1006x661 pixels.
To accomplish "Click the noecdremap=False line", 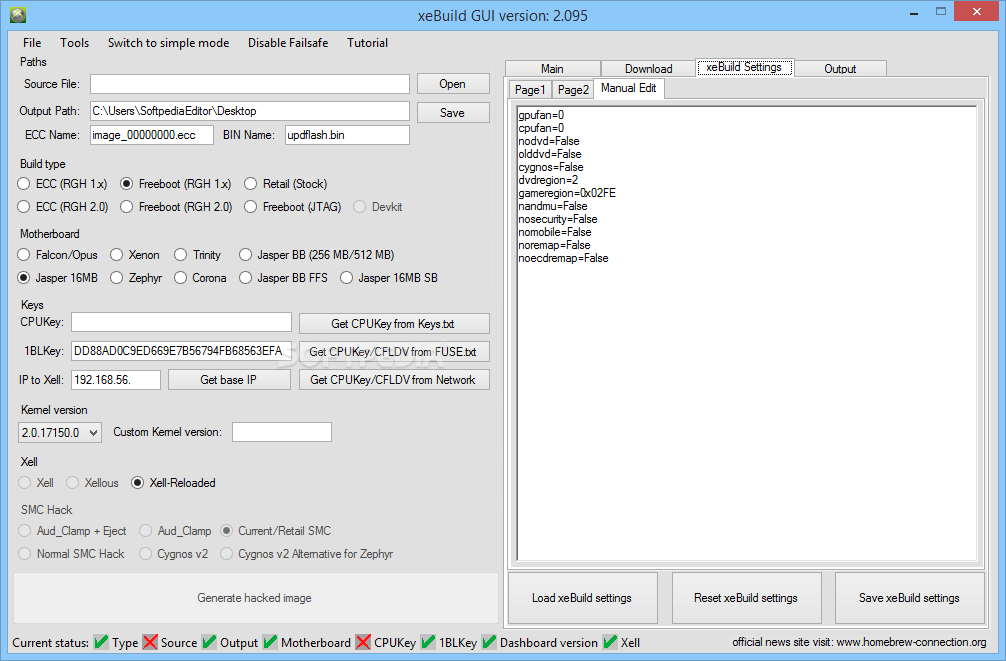I will tap(563, 258).
